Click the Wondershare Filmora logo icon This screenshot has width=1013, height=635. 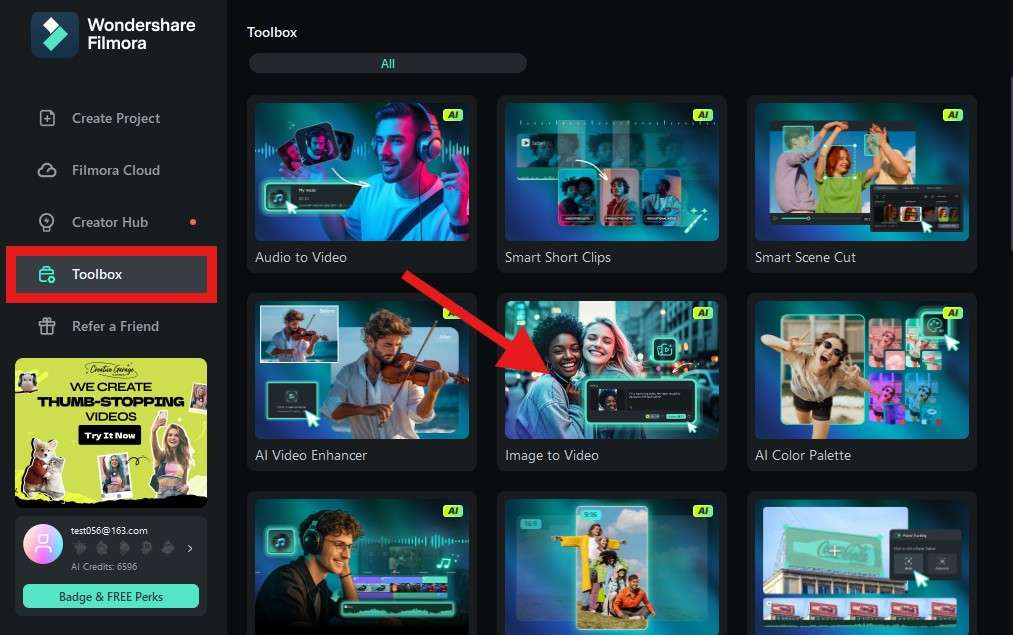(54, 34)
